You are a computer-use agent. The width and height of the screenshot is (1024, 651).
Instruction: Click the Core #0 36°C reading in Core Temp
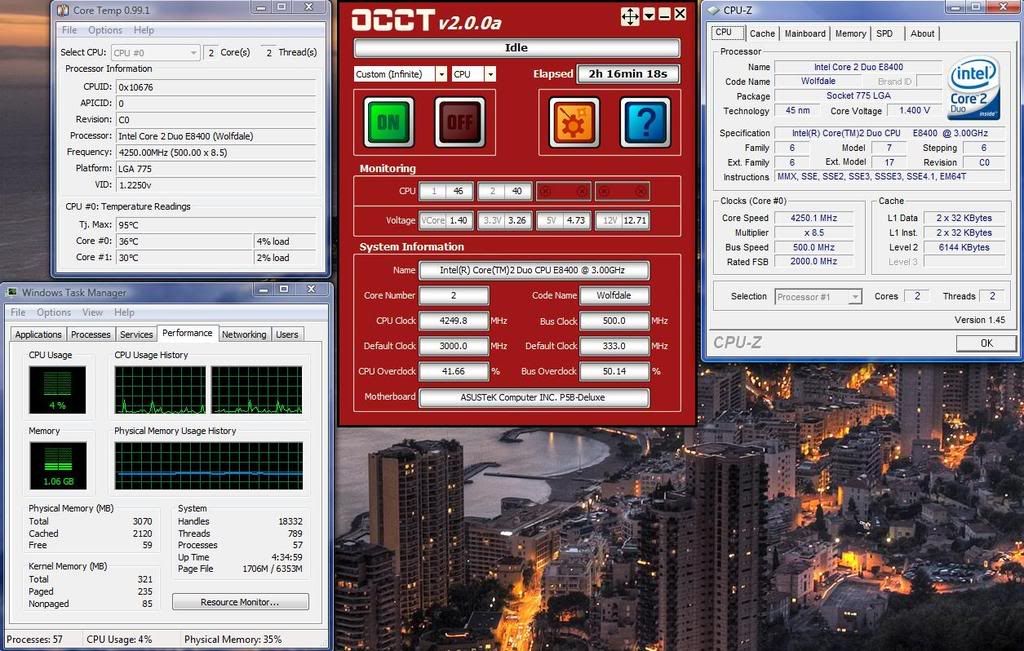point(184,241)
